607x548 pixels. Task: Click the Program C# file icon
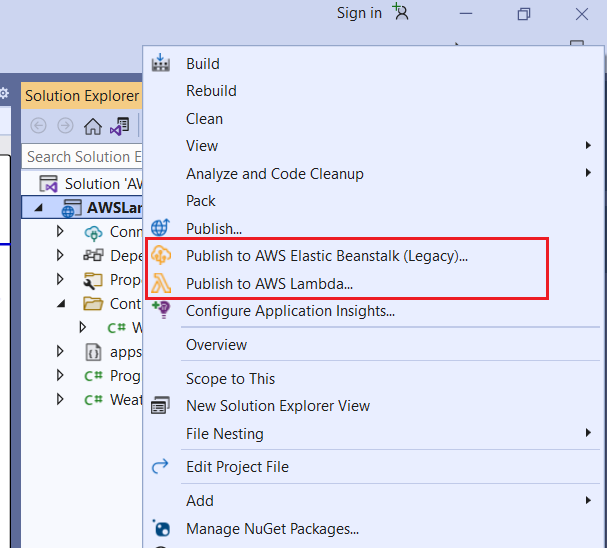(x=93, y=375)
